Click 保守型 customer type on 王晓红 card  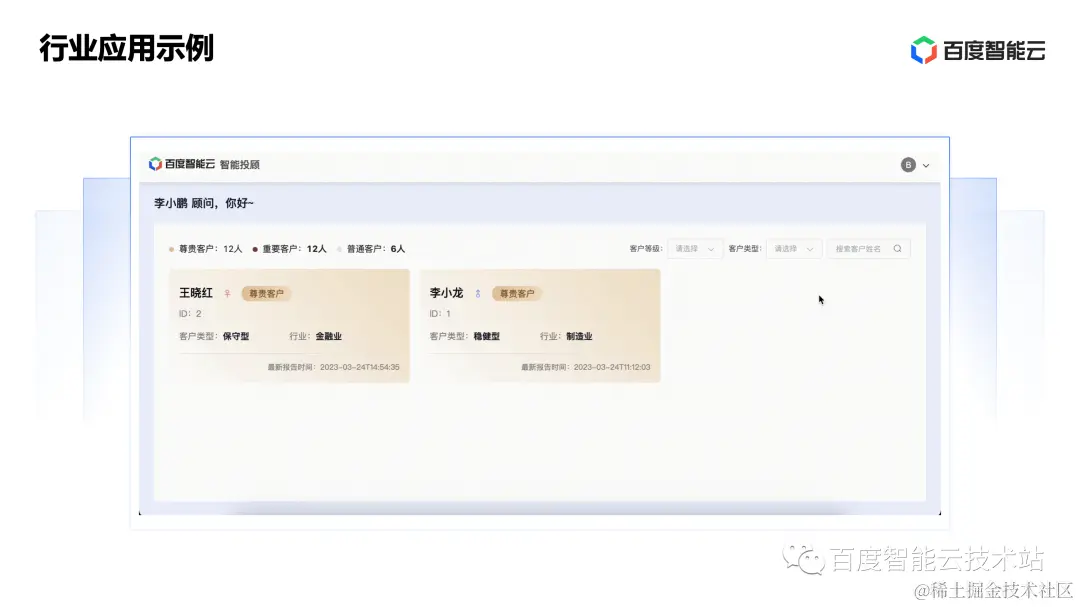click(236, 336)
